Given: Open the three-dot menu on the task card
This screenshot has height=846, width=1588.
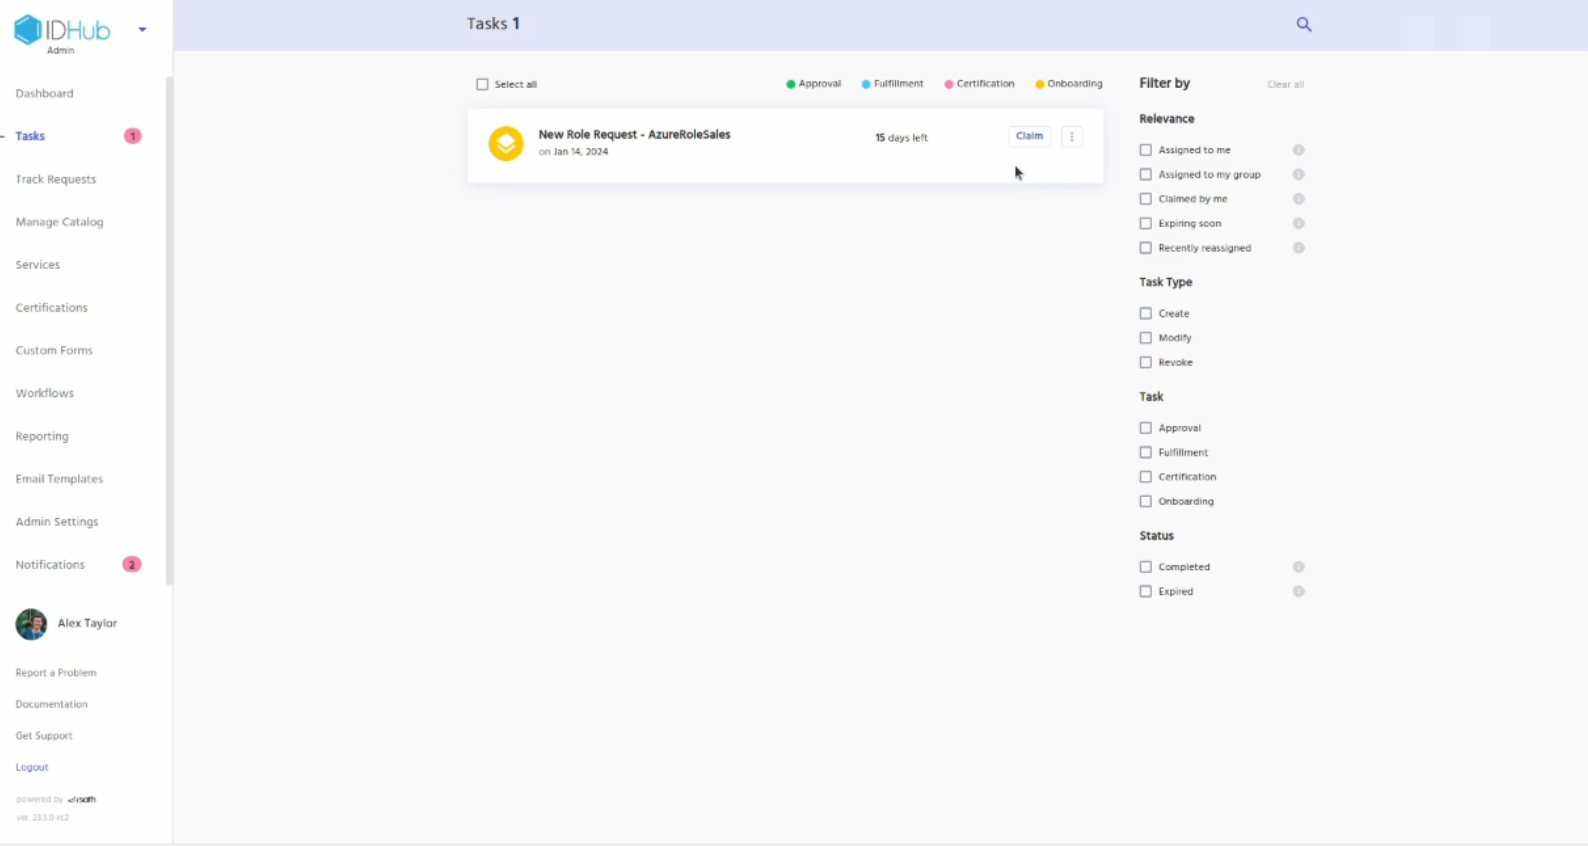Looking at the screenshot, I should (1071, 137).
